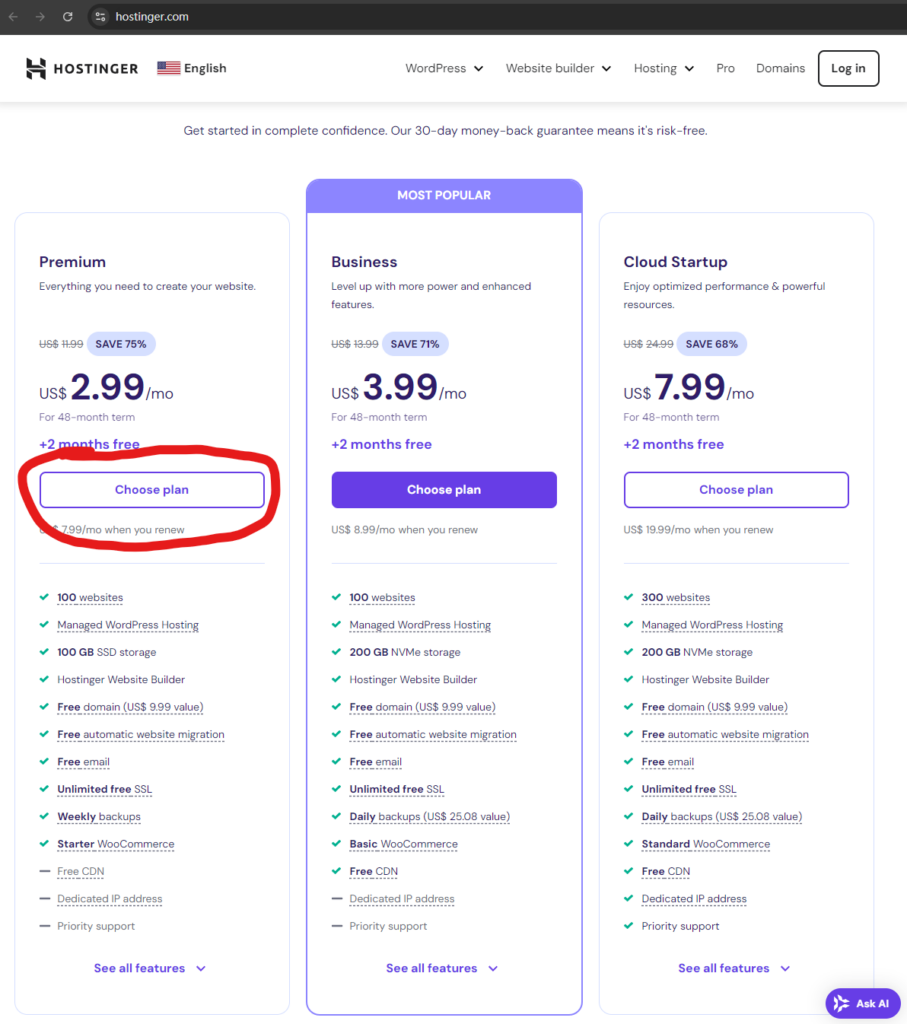
Task: Open the Pro menu item
Action: click(x=725, y=68)
